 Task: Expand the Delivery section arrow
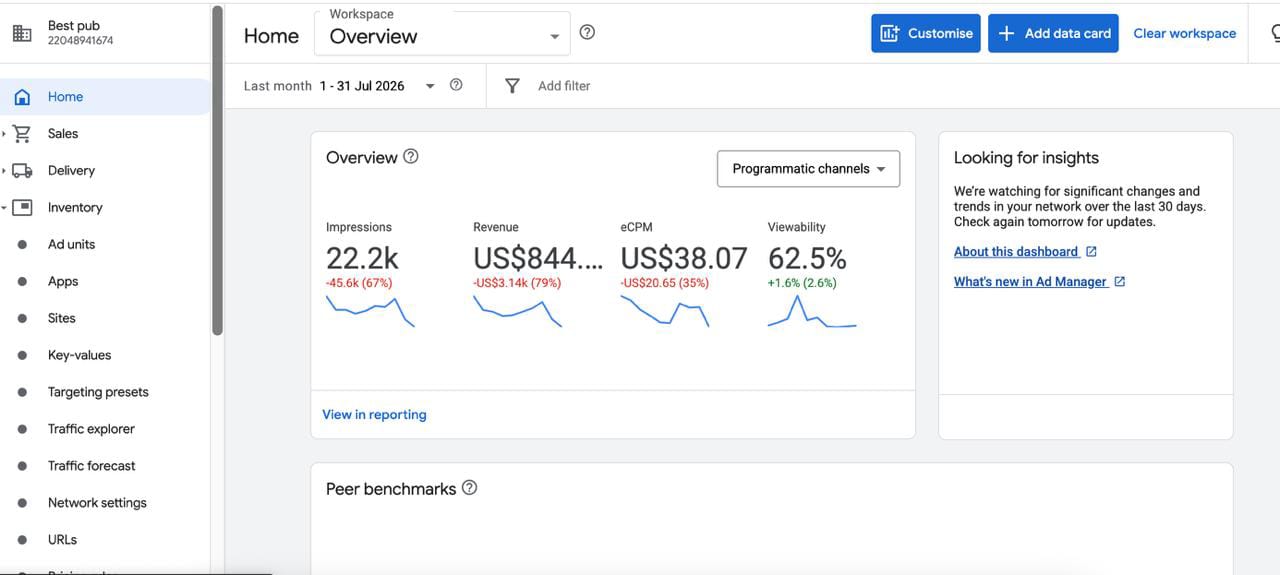[x=4, y=170]
